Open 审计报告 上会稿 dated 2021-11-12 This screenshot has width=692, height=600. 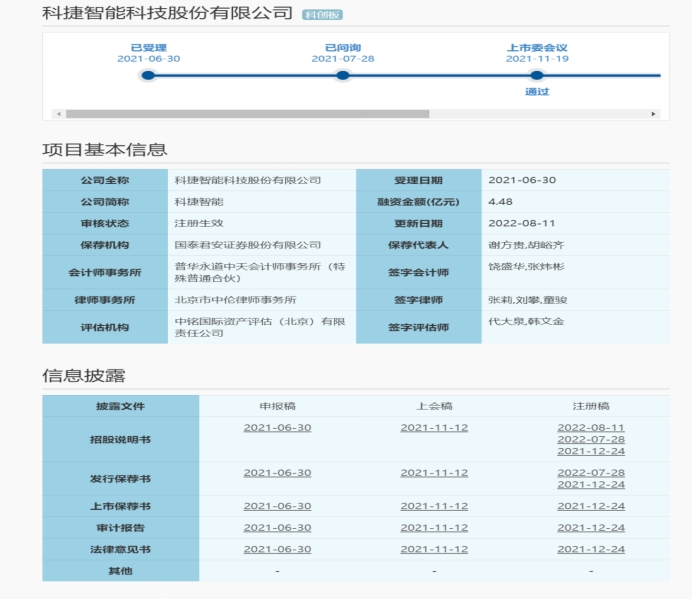click(x=434, y=528)
